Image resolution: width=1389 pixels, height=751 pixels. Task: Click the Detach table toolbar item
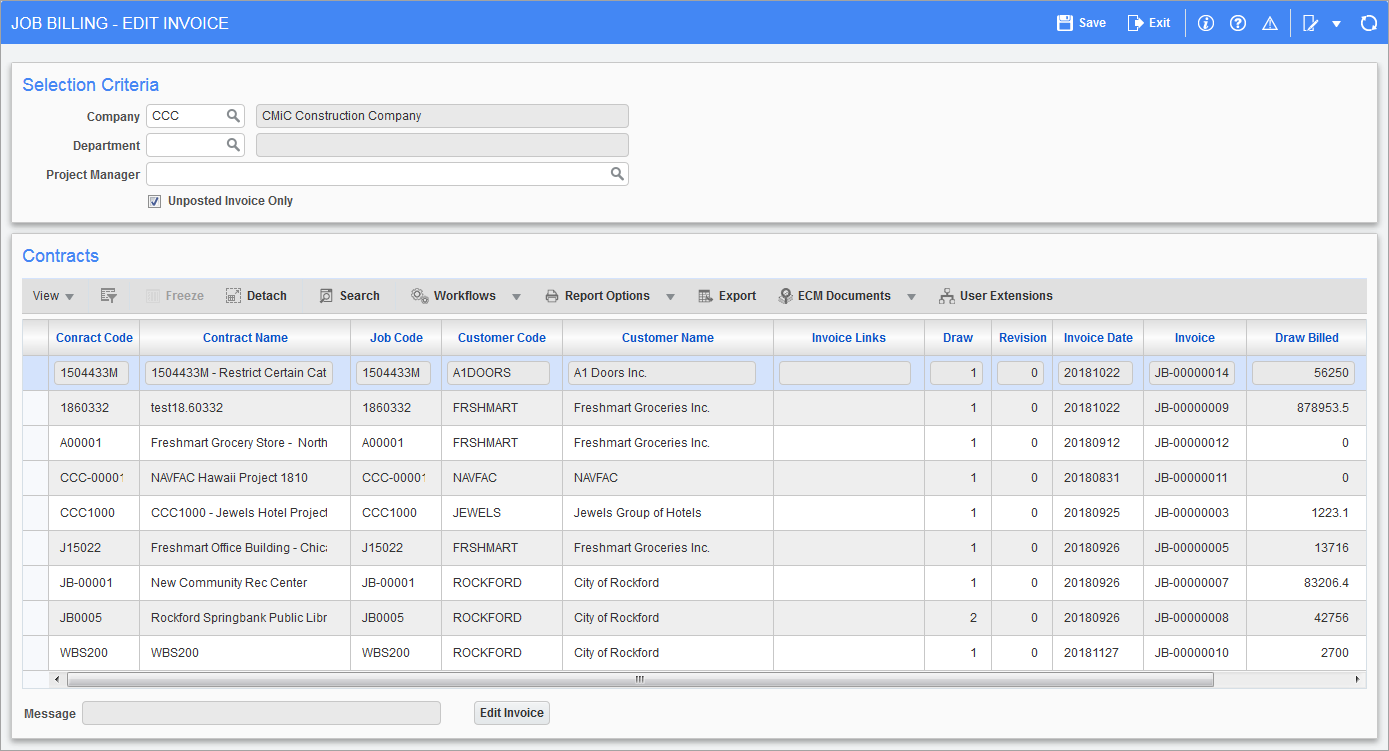click(x=256, y=296)
